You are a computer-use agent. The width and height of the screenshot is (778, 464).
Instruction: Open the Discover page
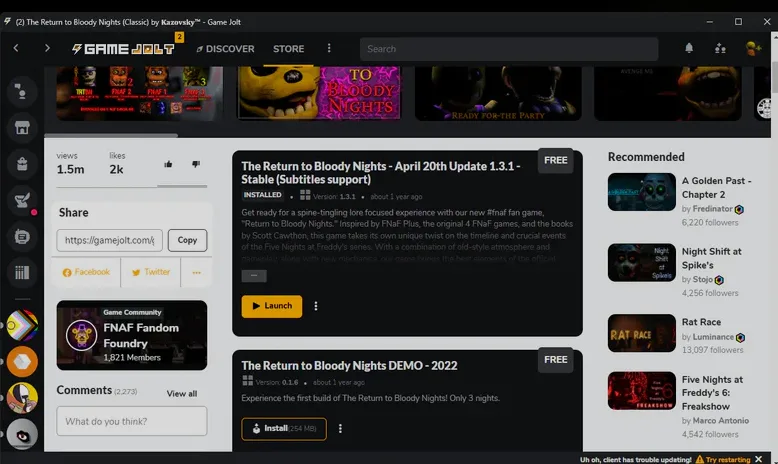tap(225, 49)
